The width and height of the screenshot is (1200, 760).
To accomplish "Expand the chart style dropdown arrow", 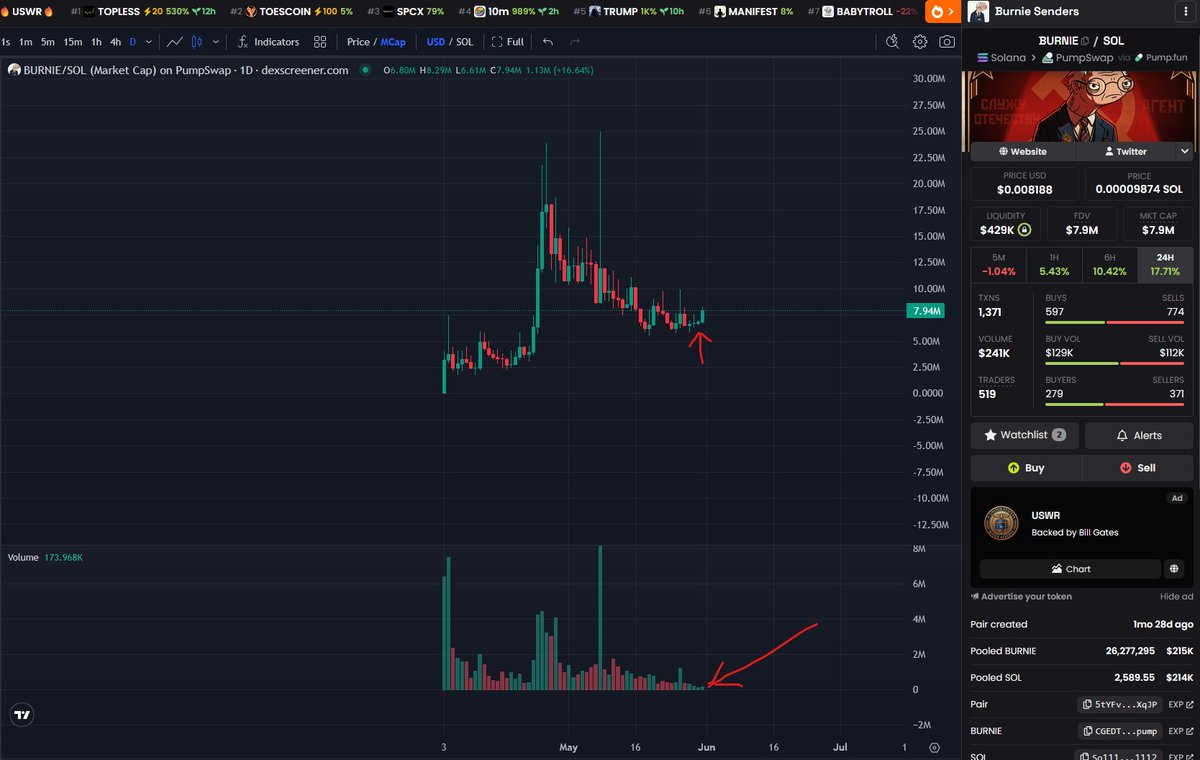I will (215, 42).
